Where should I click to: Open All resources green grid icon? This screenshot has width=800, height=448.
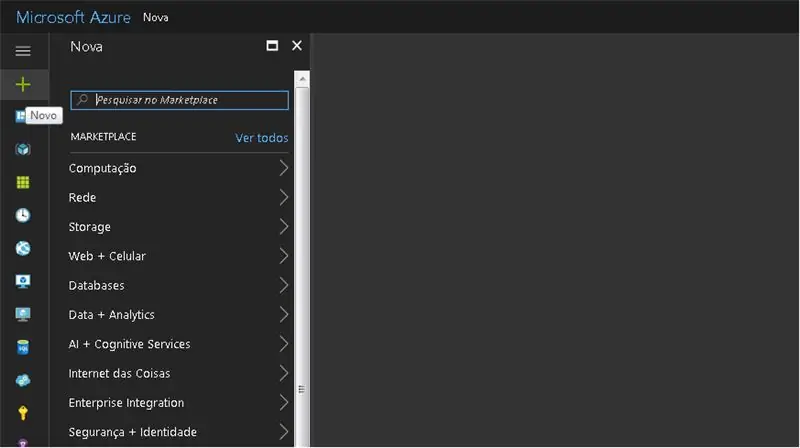(x=23, y=182)
